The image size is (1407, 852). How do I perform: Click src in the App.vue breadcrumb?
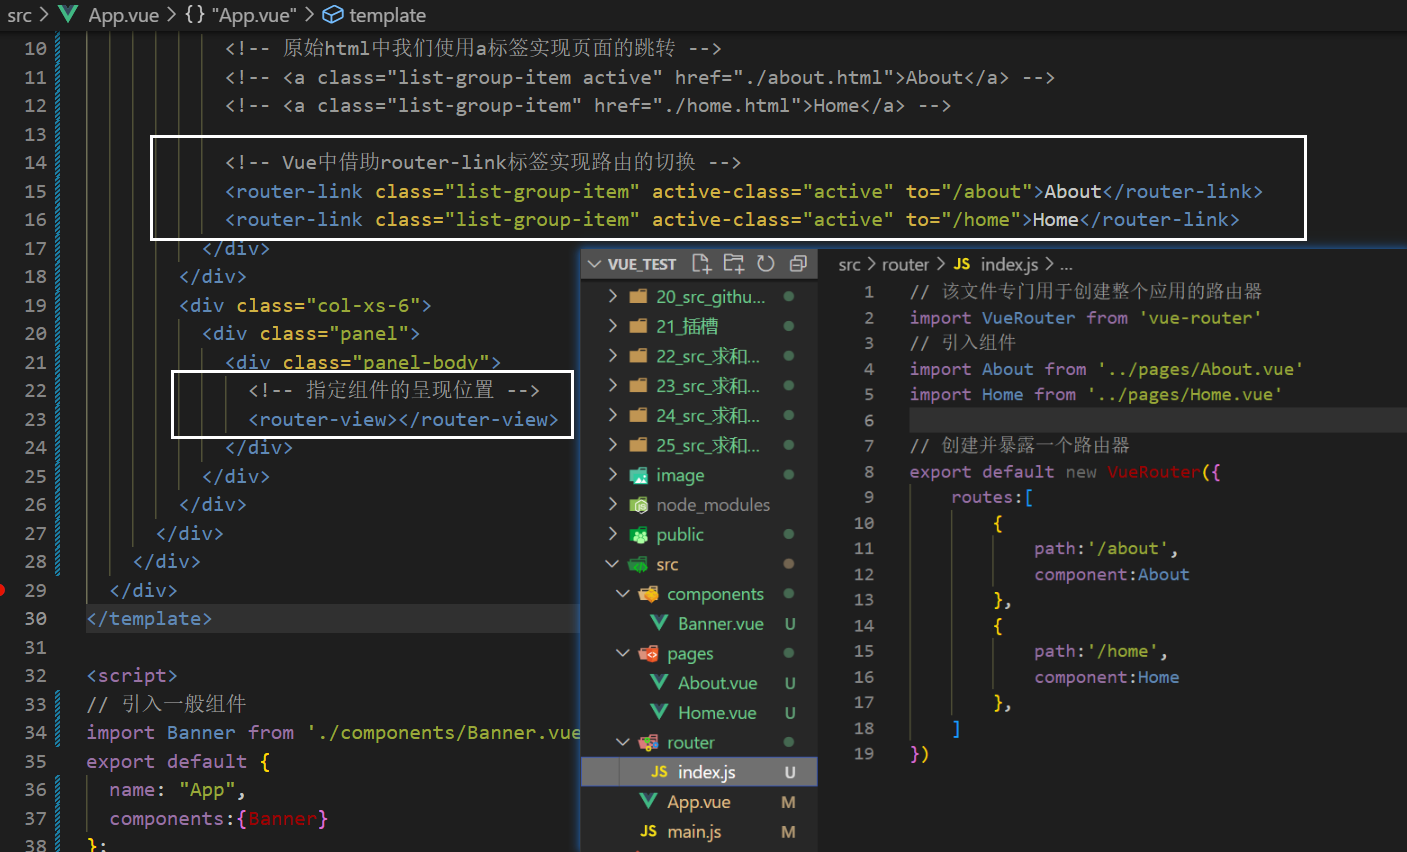(x=19, y=15)
